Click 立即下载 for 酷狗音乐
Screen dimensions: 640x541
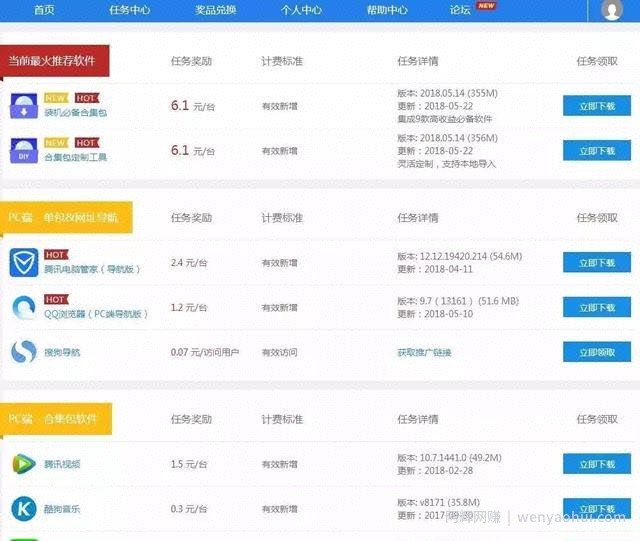[x=597, y=509]
